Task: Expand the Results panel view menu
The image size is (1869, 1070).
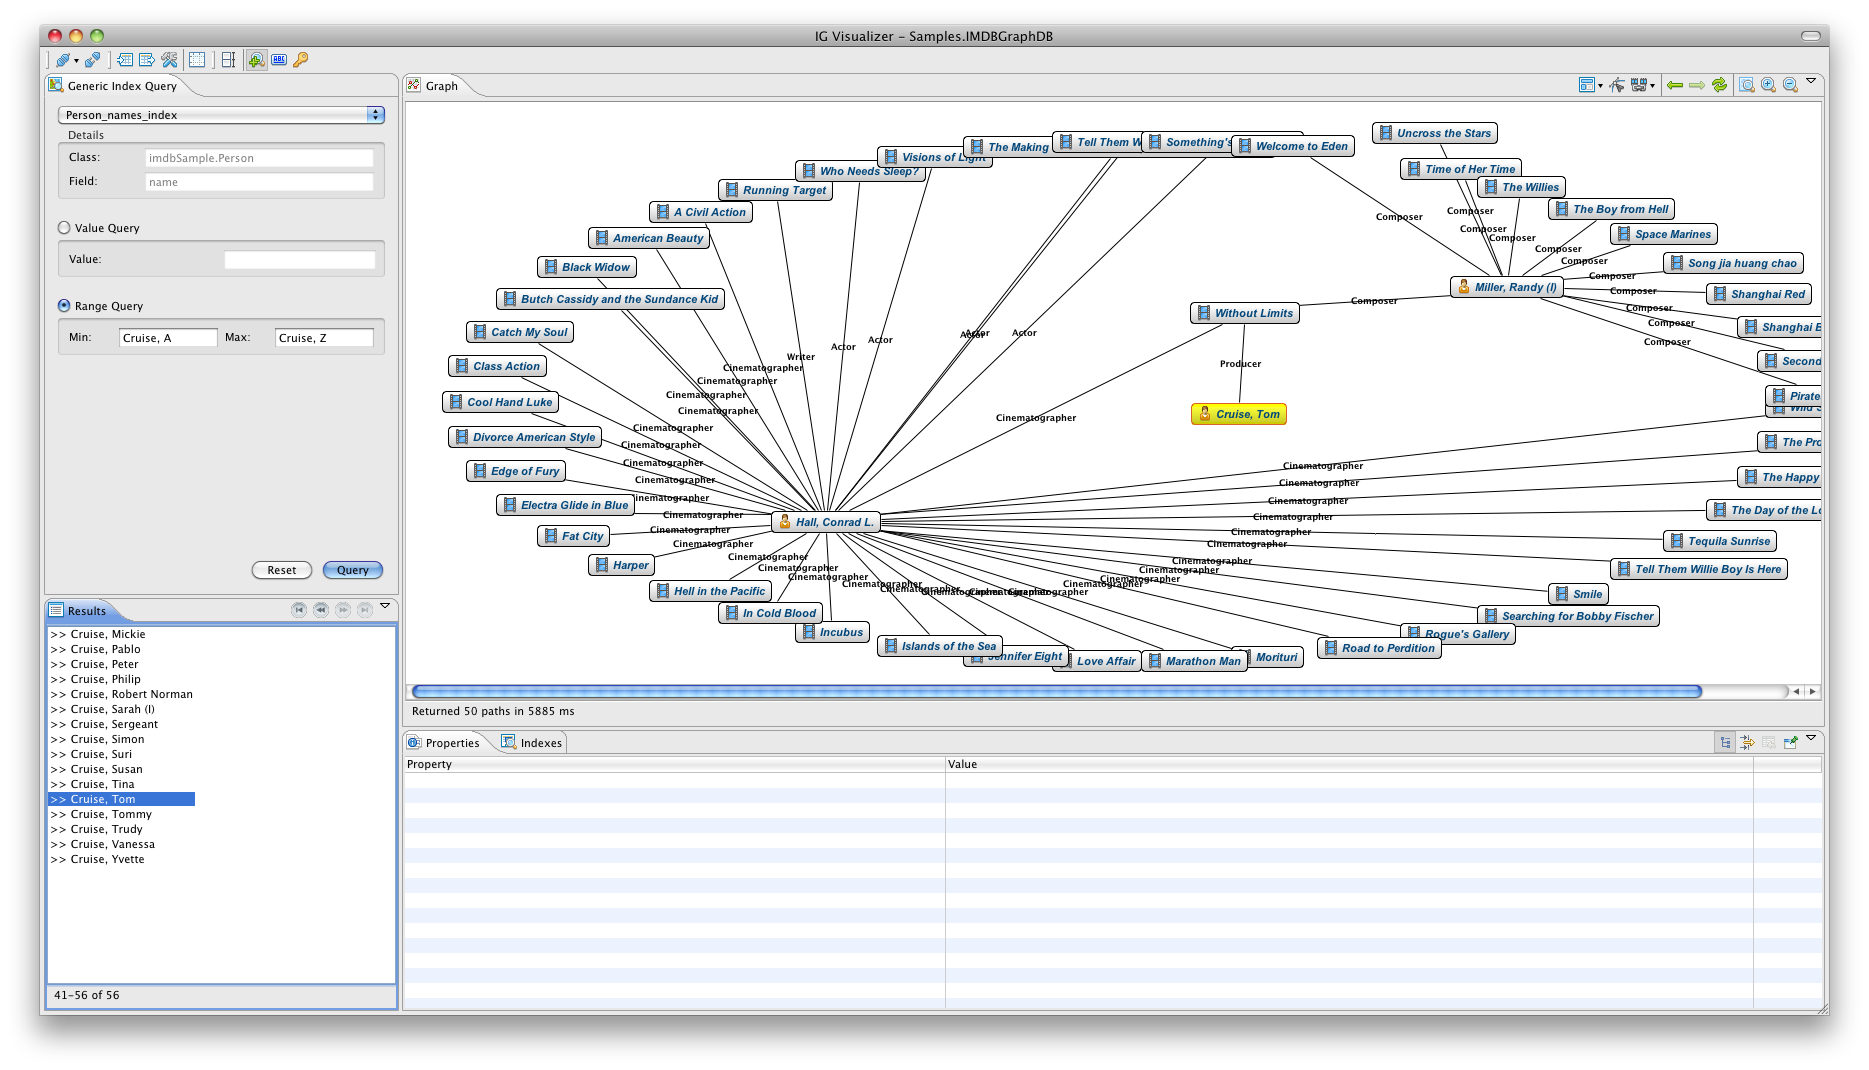Action: pyautogui.click(x=385, y=606)
